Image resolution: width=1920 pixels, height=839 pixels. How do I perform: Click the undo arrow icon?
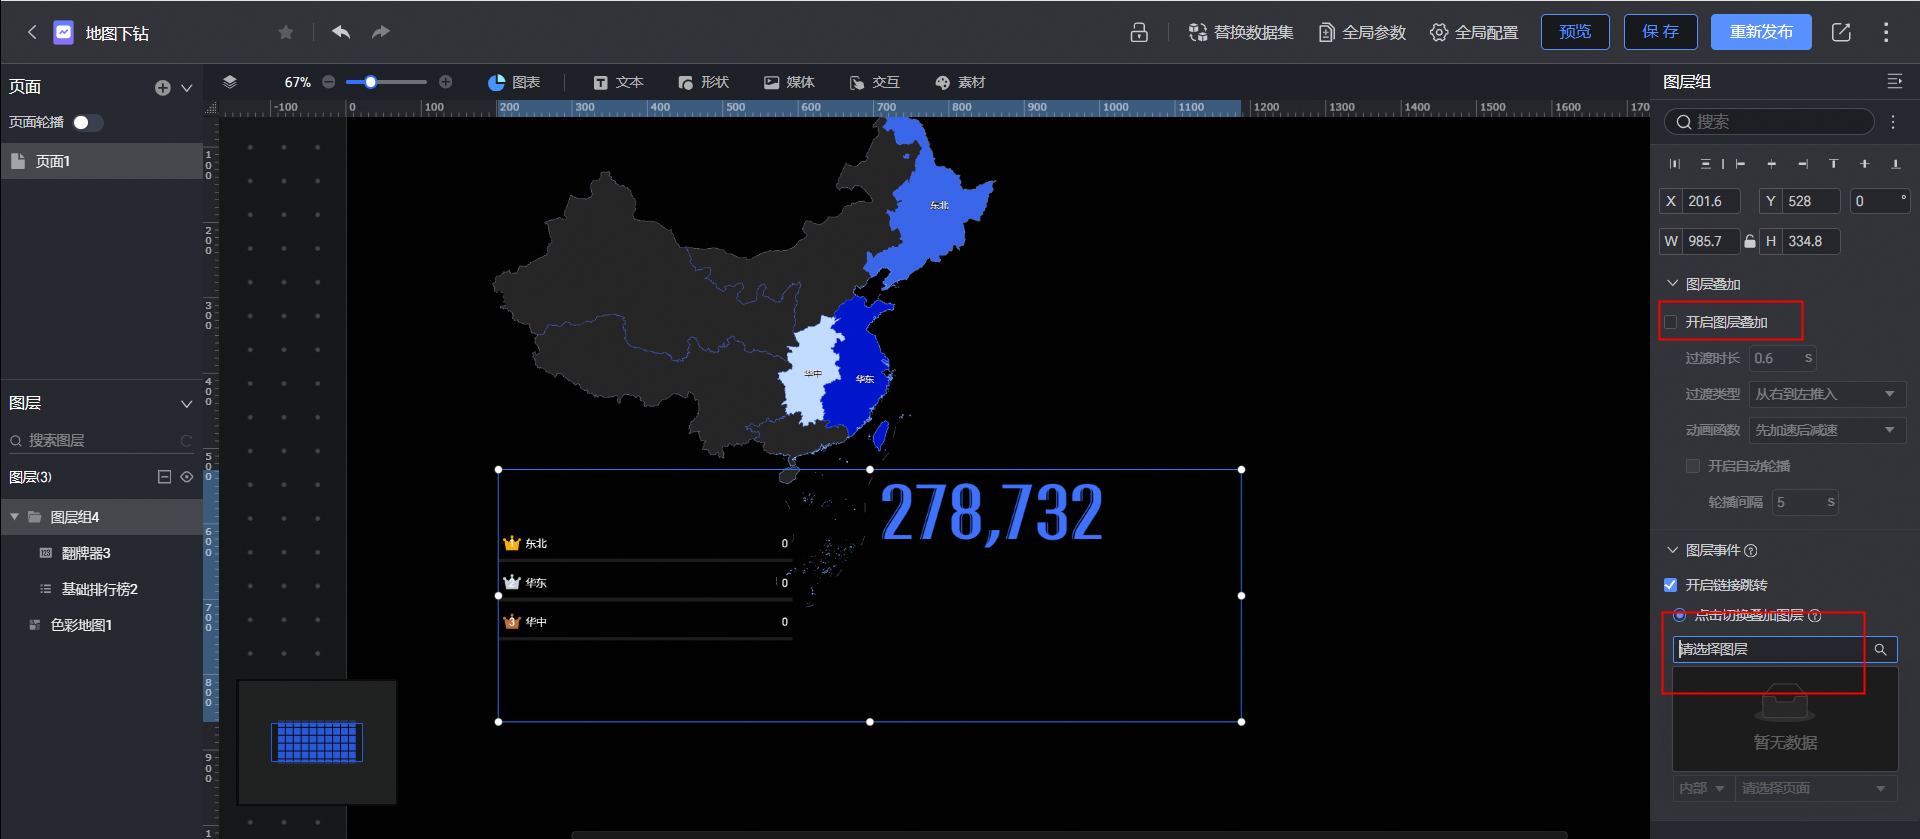(x=341, y=32)
